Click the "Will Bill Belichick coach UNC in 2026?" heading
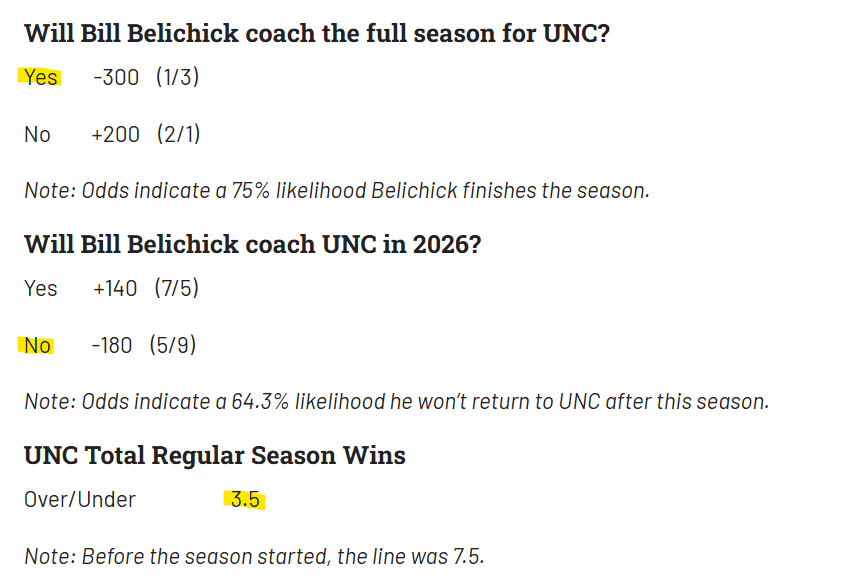 [x=252, y=244]
